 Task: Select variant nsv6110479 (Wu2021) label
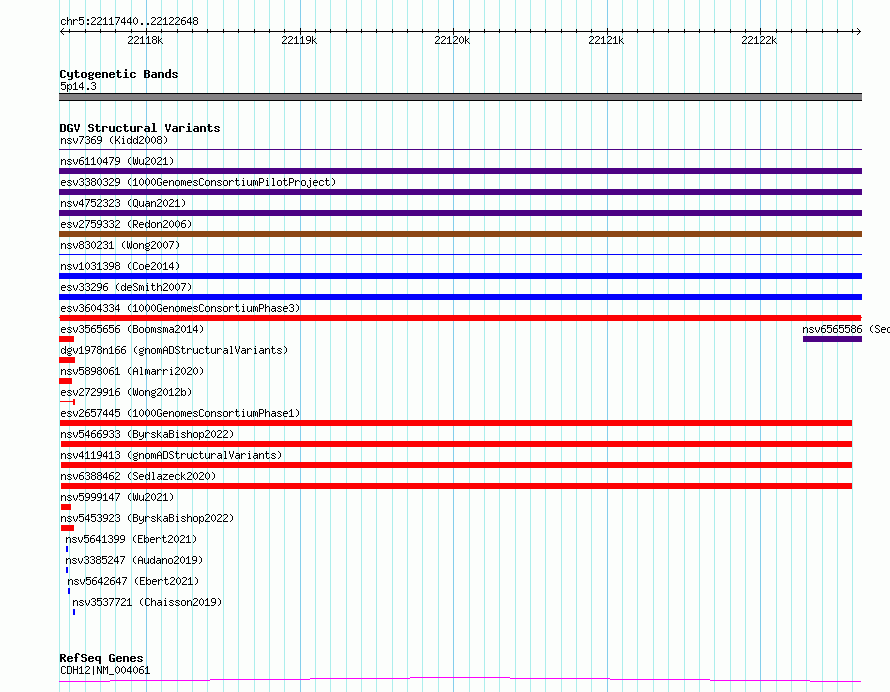(x=117, y=161)
